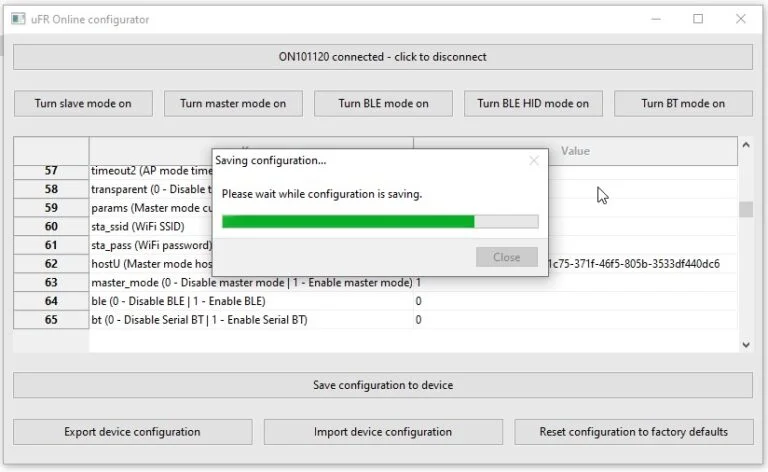Turn BT mode on

(x=683, y=103)
